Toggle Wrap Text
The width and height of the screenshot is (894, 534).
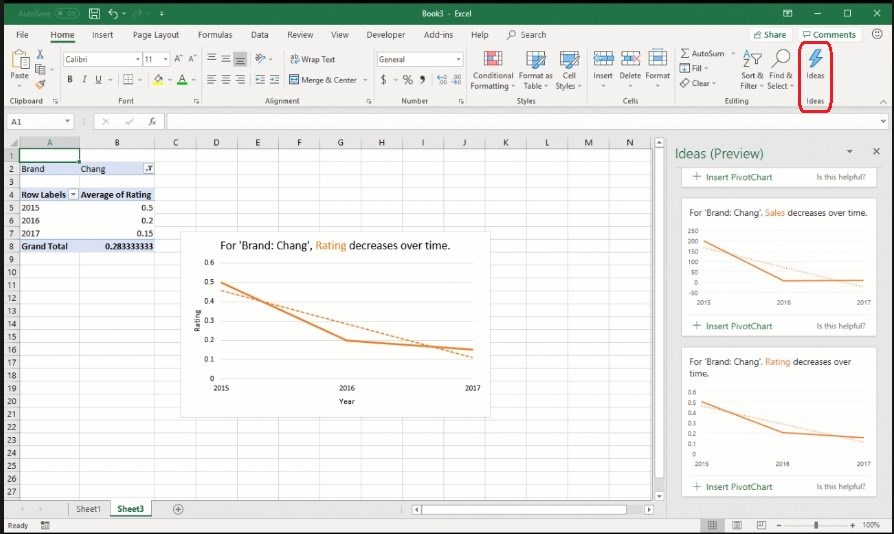click(x=312, y=59)
